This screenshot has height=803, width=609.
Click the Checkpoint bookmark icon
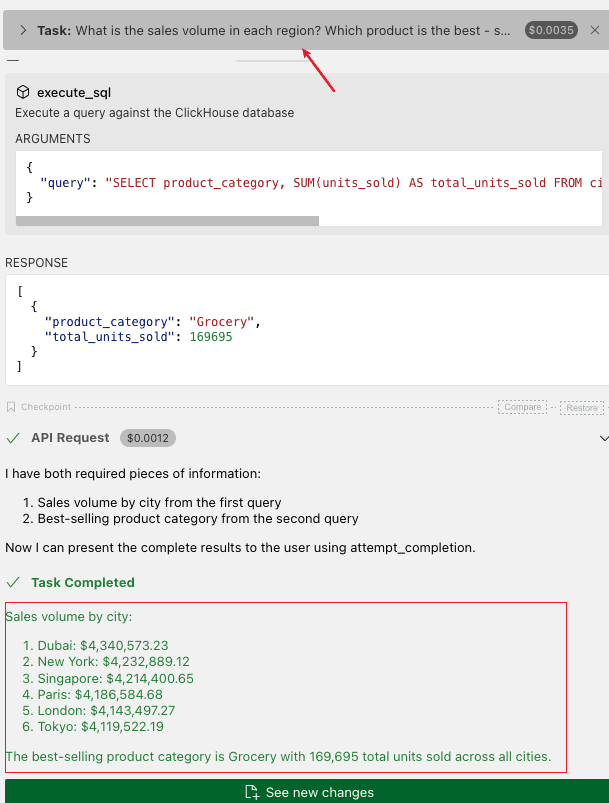coord(11,407)
